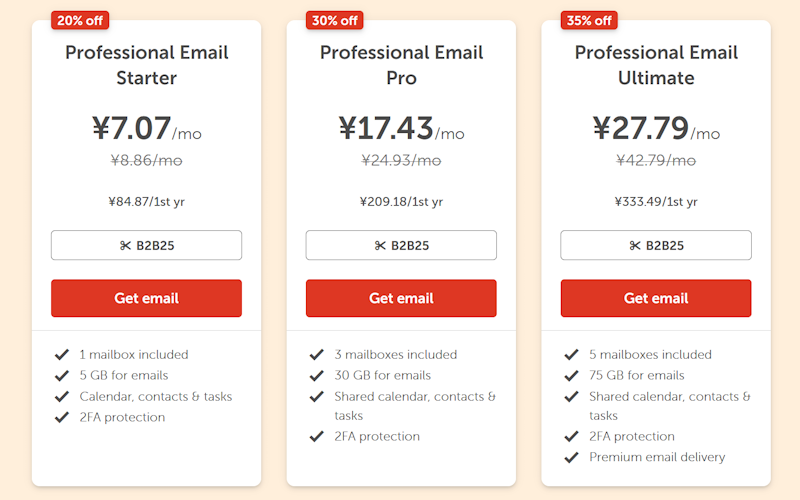Click the checkmark beside 'Premium email delivery'

click(x=571, y=458)
